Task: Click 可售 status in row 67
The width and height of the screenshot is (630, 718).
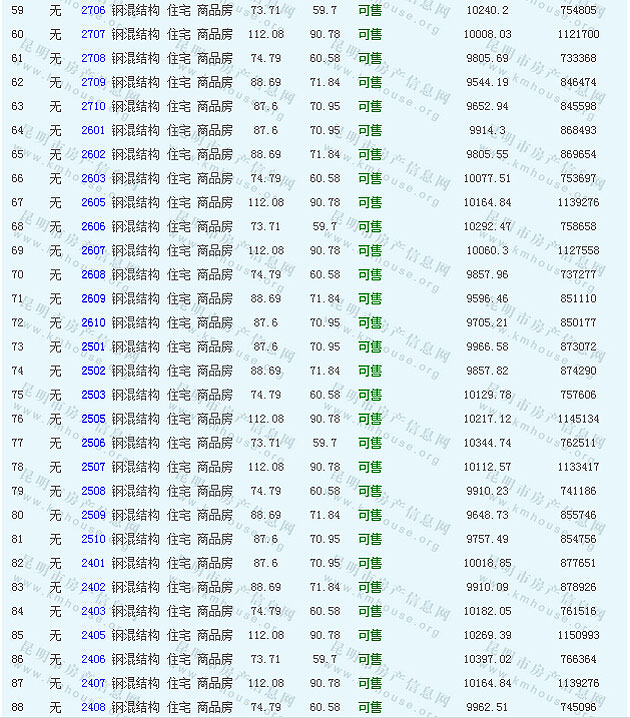Action: click(369, 202)
